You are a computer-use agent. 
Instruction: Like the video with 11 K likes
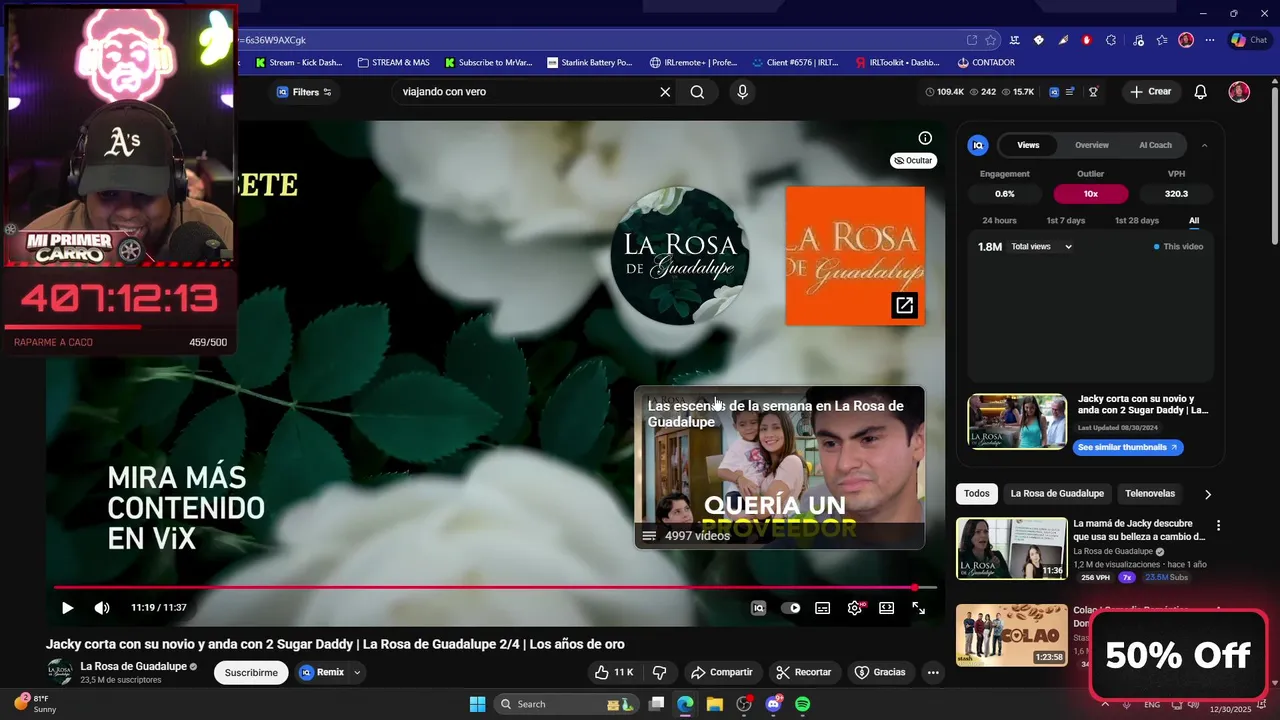tap(613, 673)
